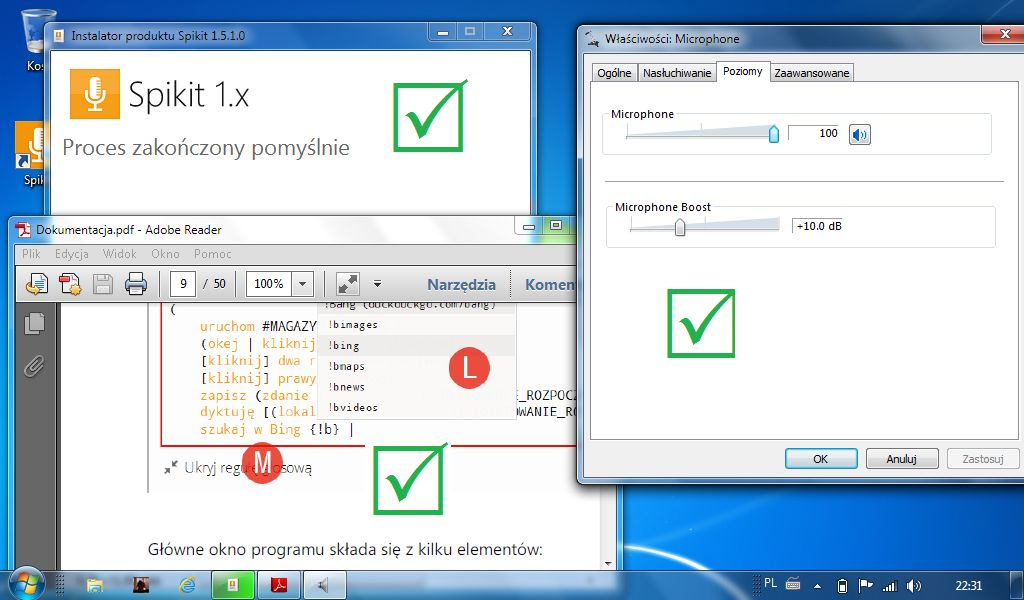Image resolution: width=1024 pixels, height=600 pixels.
Task: Click the Anuluj button
Action: point(902,458)
